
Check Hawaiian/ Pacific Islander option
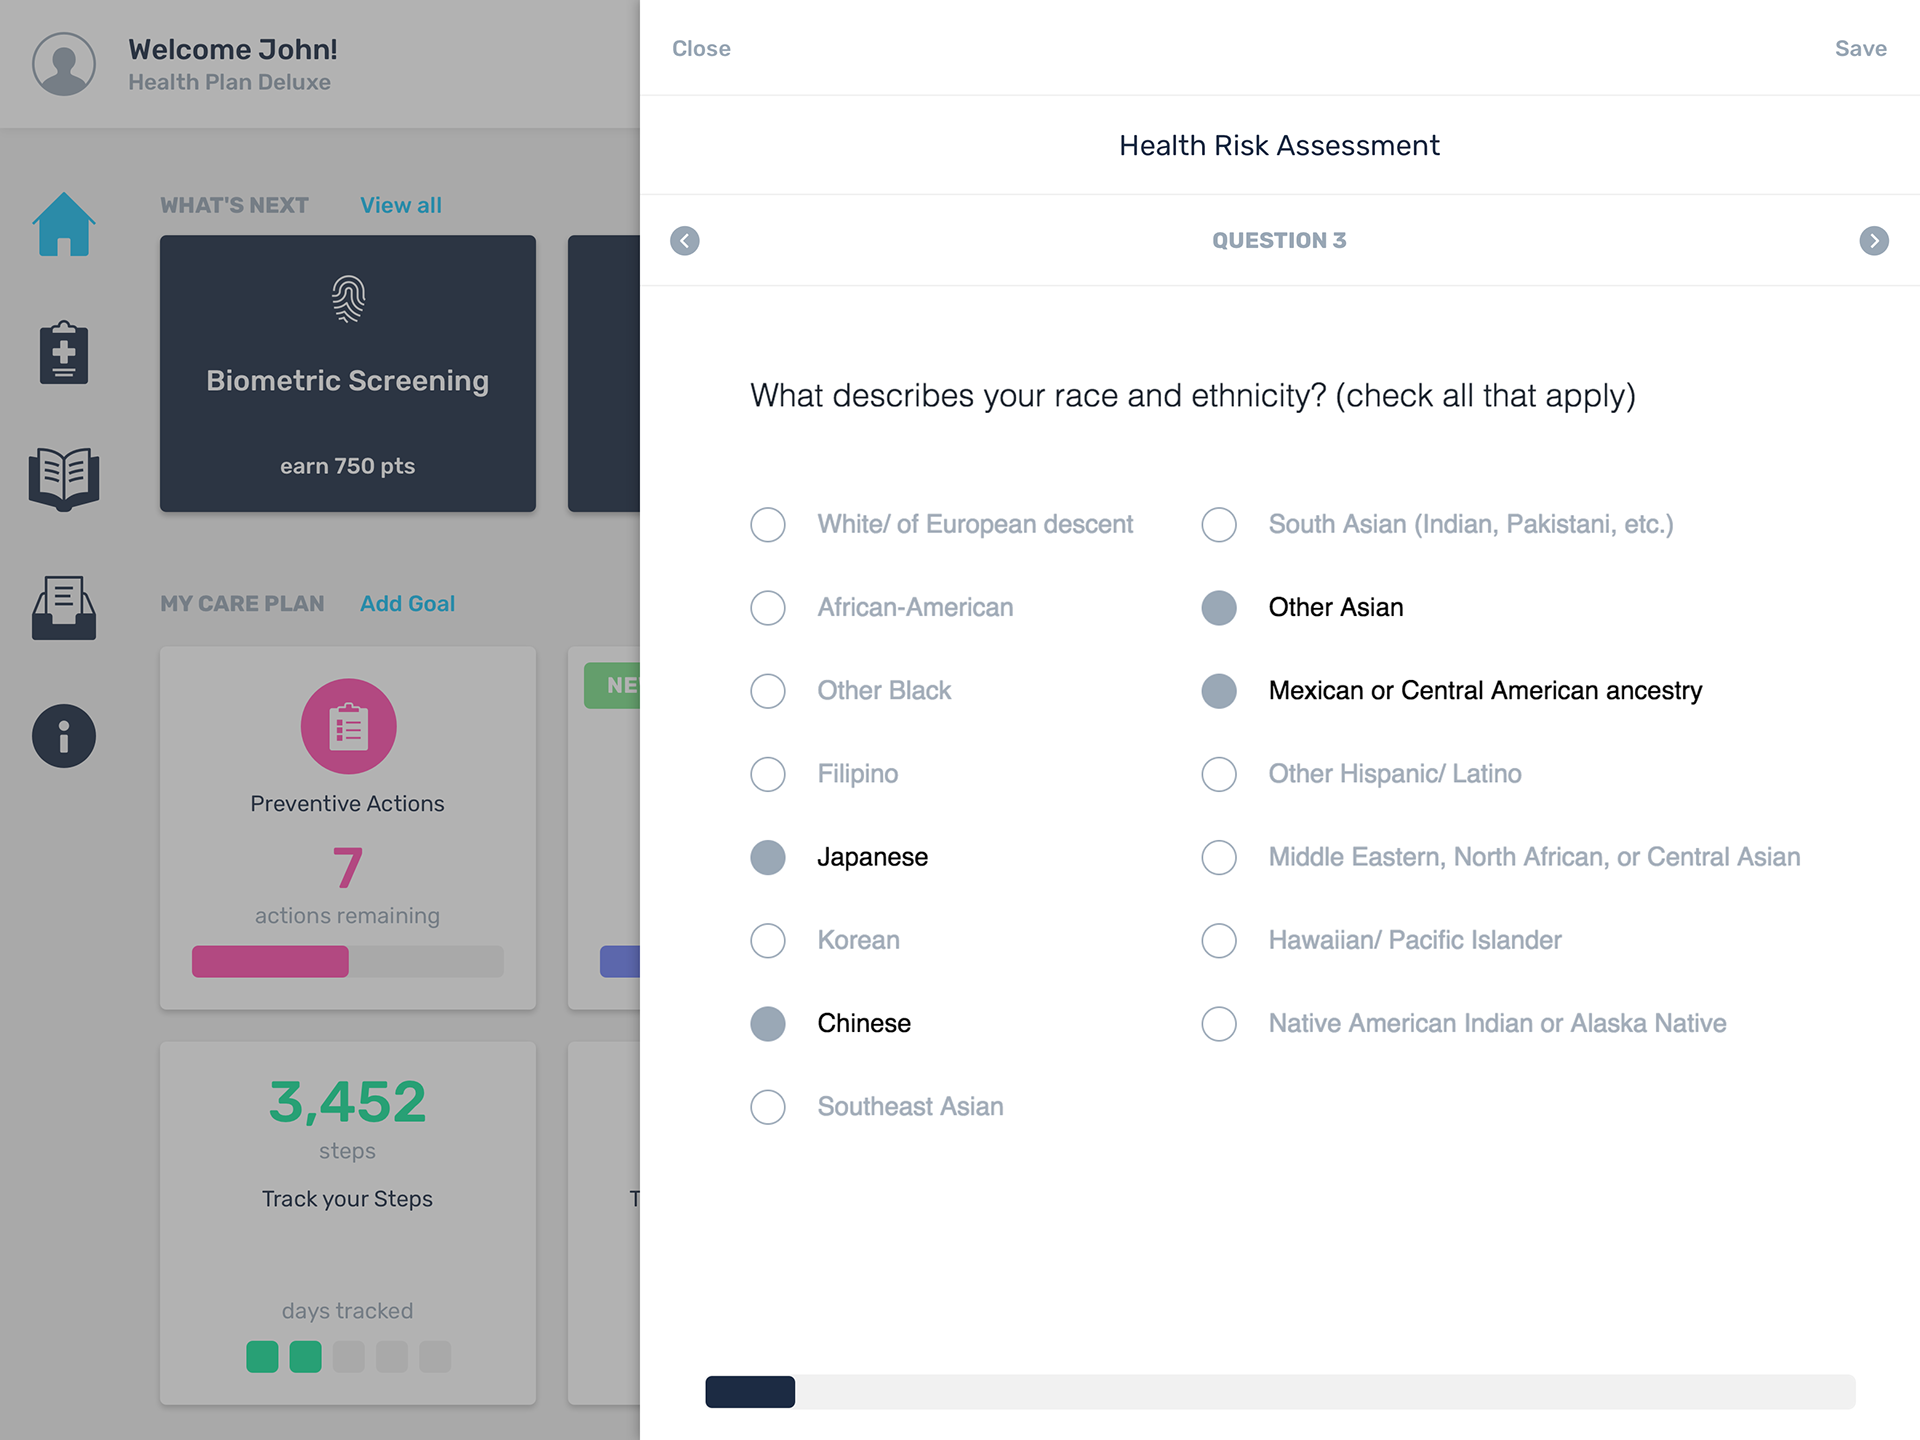pos(1381,940)
